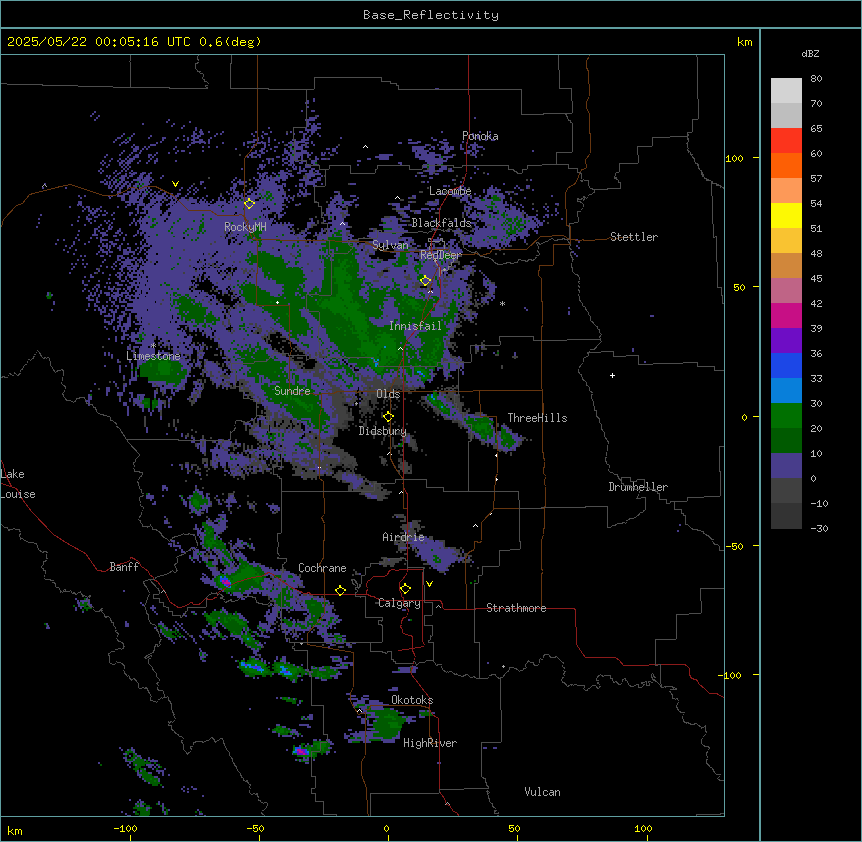The height and width of the screenshot is (842, 862).
Task: Click the magenta storm core west of Cochrane
Action: 224,581
